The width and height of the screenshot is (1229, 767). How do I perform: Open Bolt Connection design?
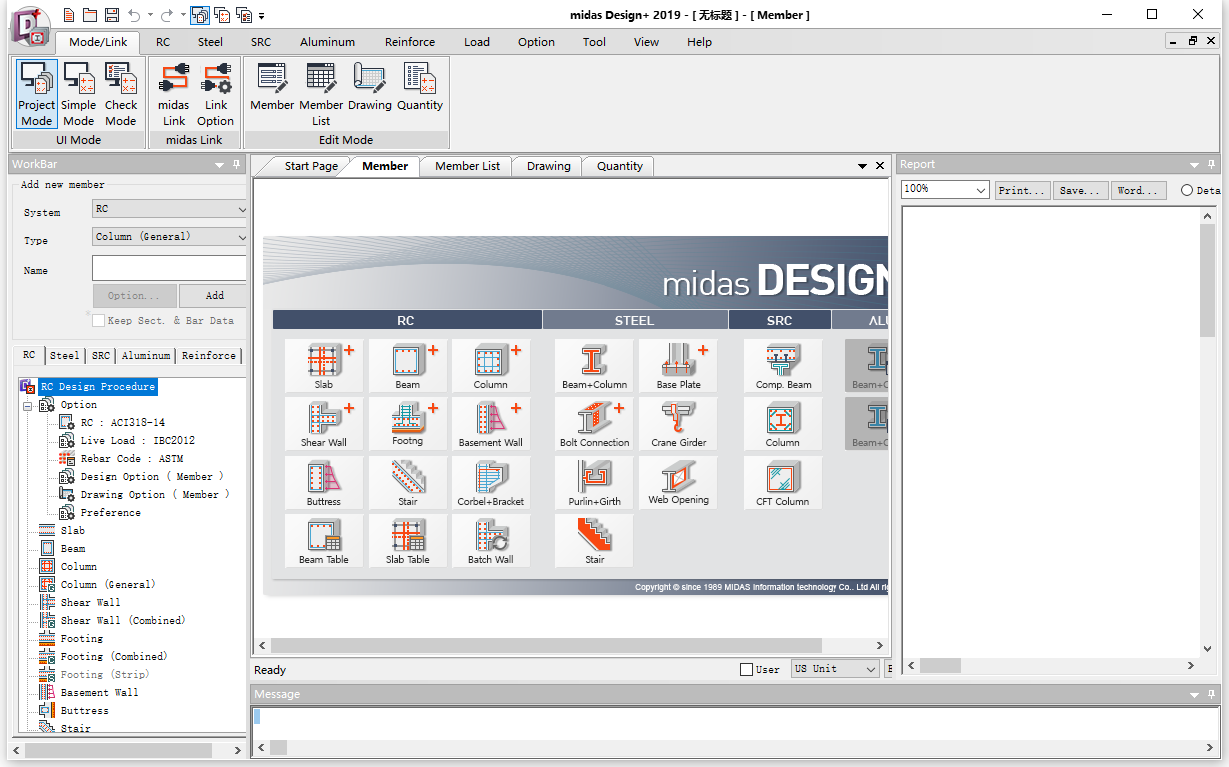click(594, 424)
